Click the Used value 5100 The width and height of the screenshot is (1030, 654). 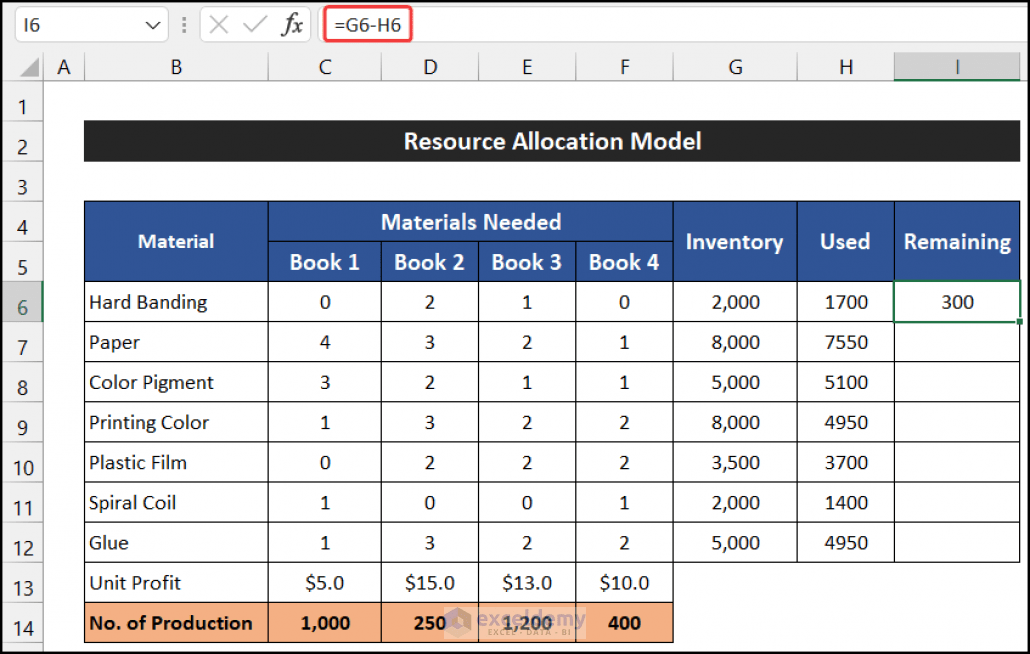pos(845,382)
